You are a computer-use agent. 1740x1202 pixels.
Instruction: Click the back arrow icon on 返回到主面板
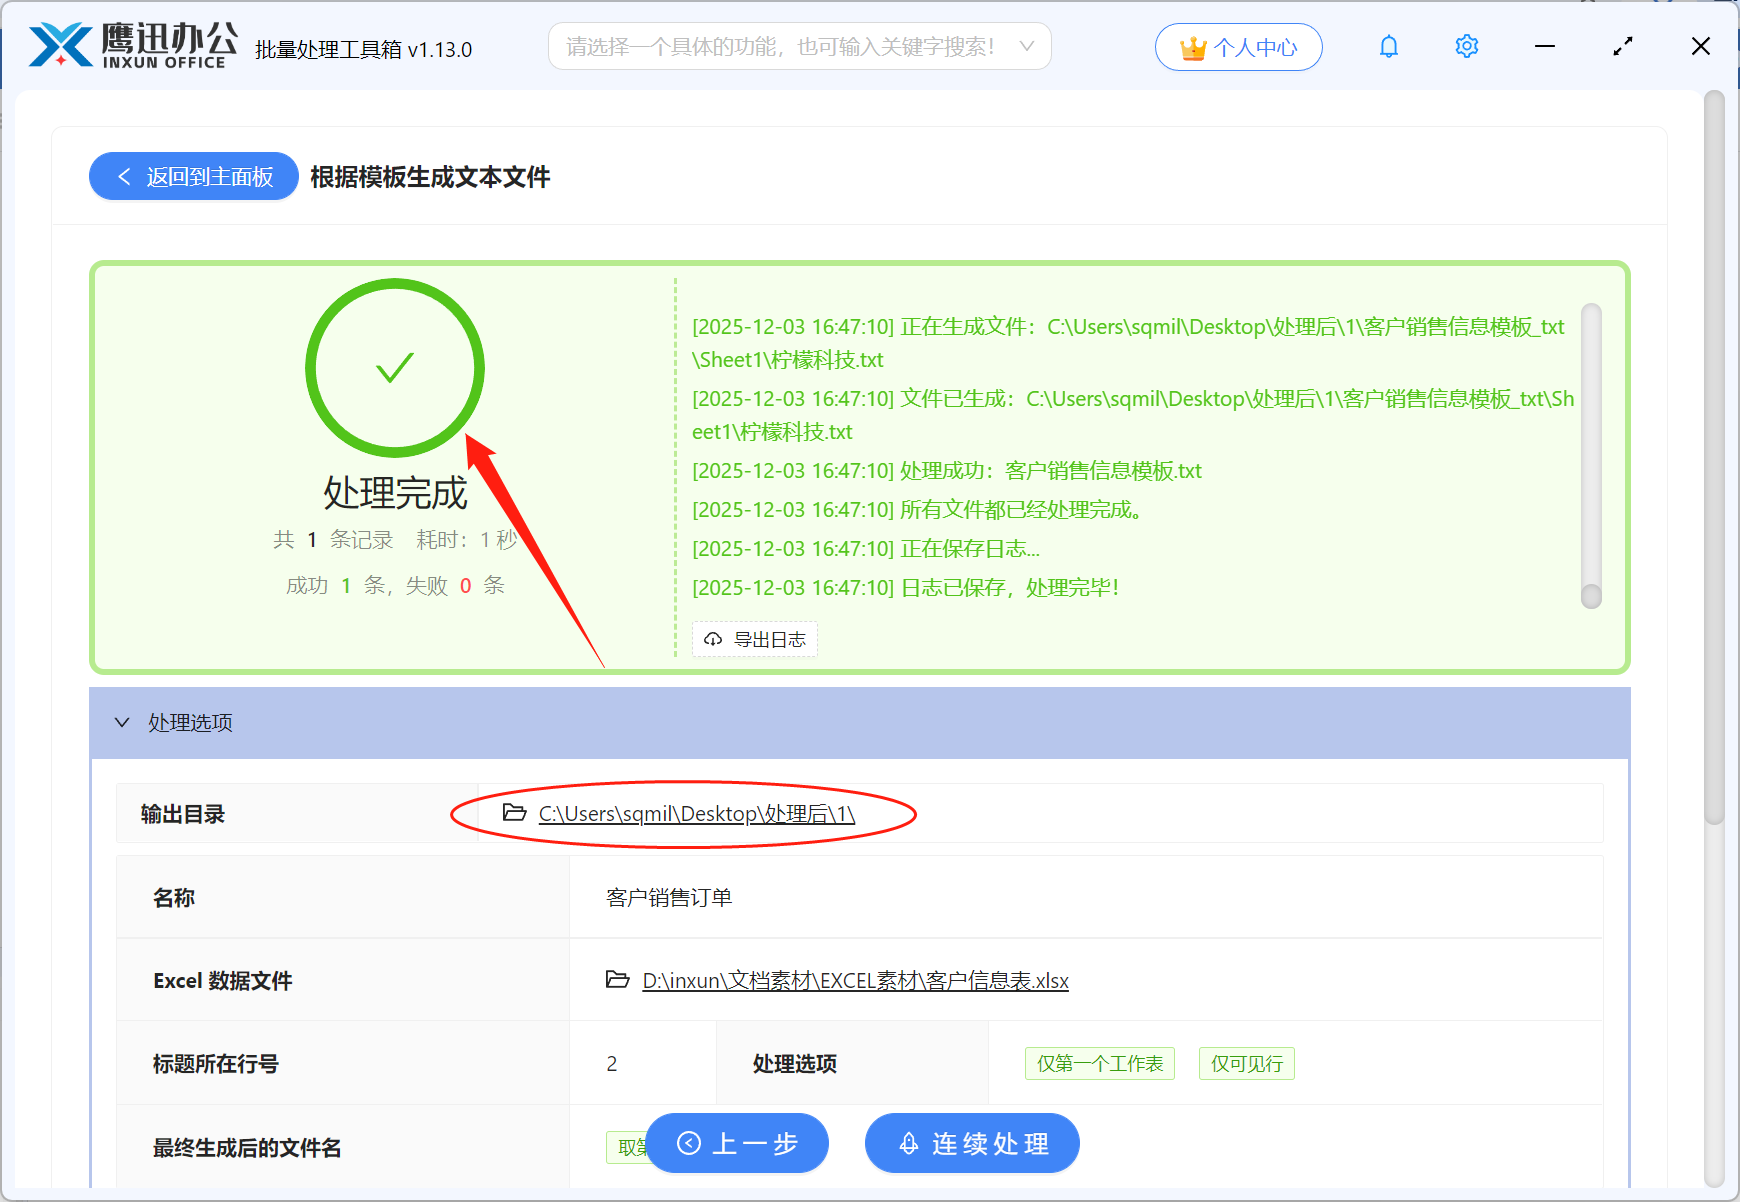(x=124, y=175)
